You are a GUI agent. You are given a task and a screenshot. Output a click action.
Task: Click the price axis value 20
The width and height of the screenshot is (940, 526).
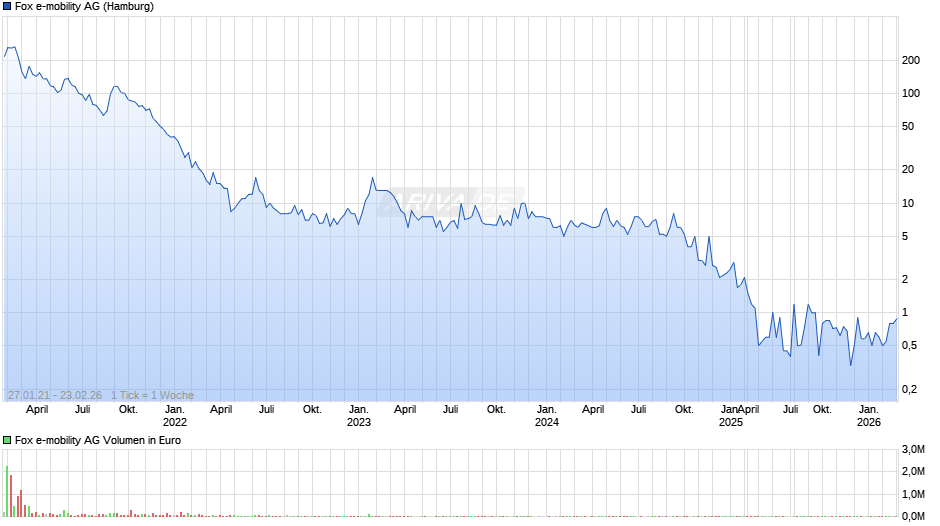click(x=908, y=170)
